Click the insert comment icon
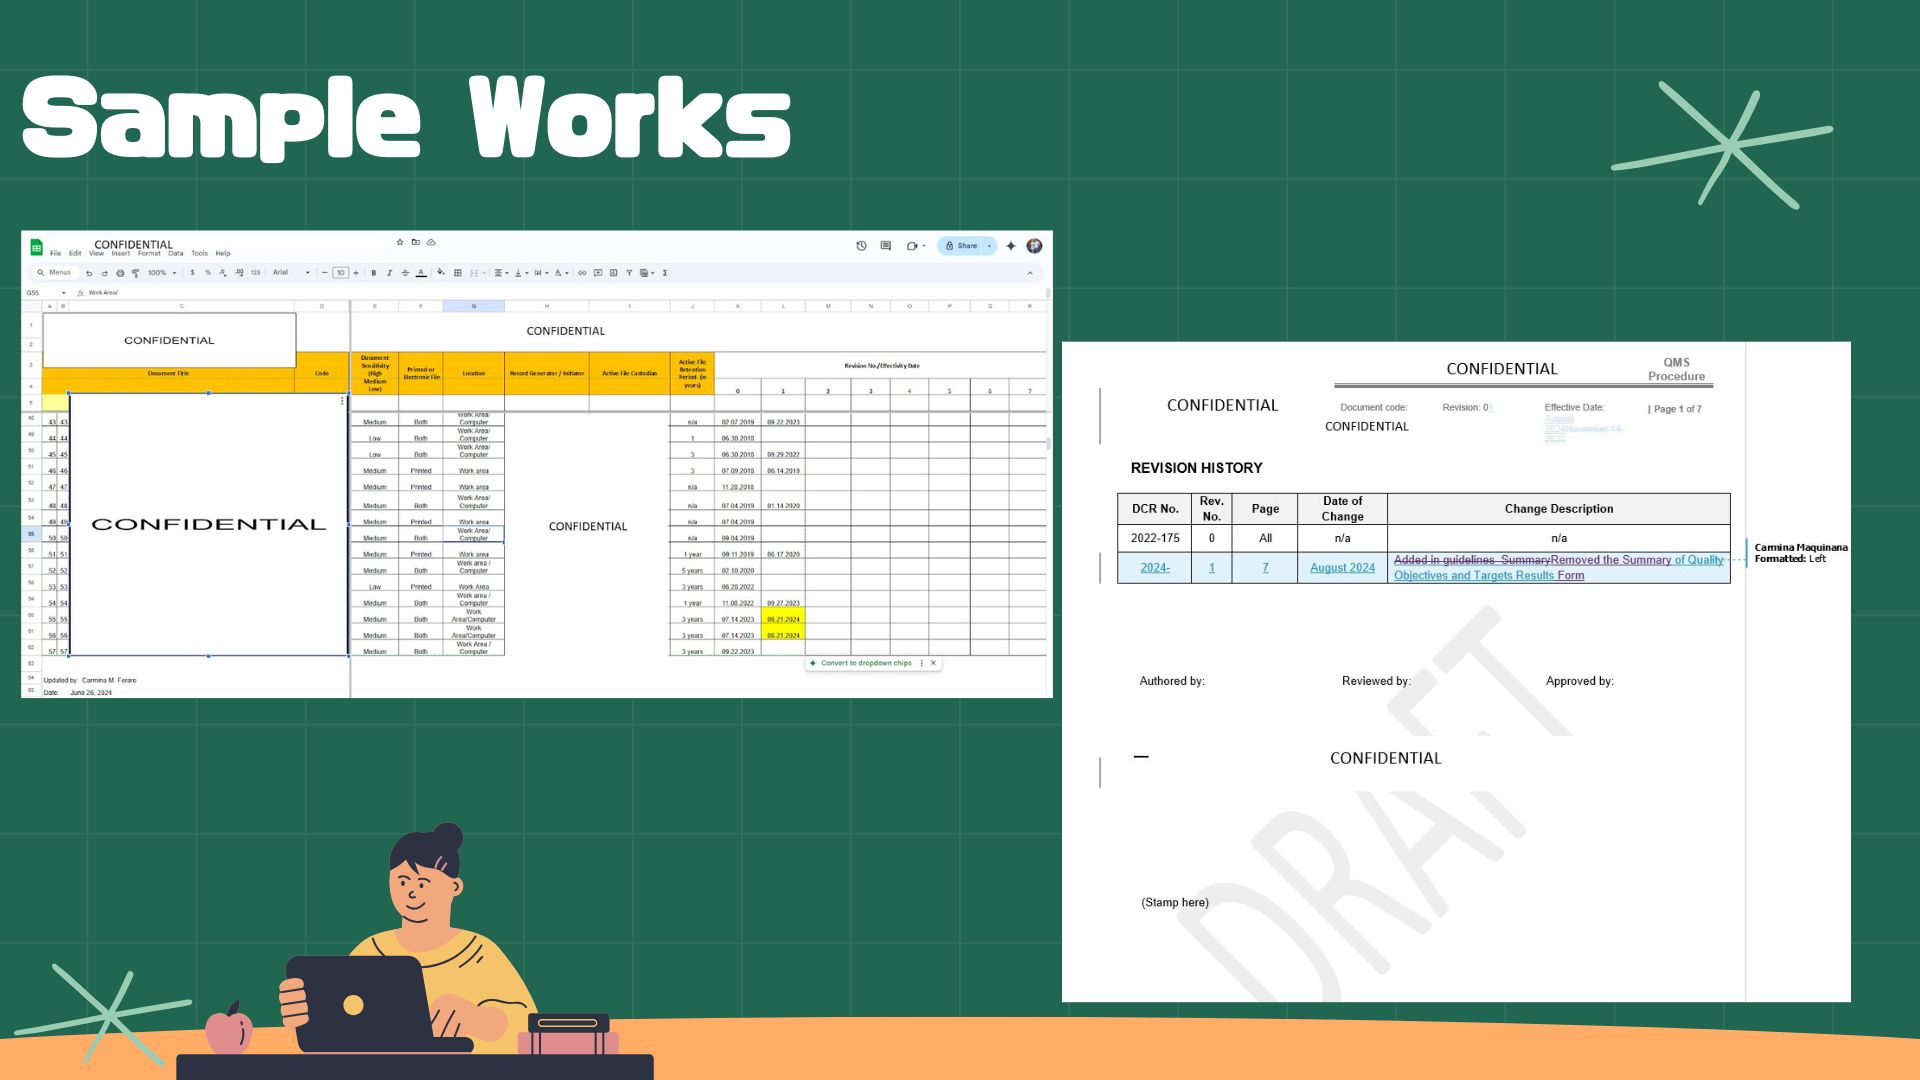The height and width of the screenshot is (1080, 1920). (598, 273)
